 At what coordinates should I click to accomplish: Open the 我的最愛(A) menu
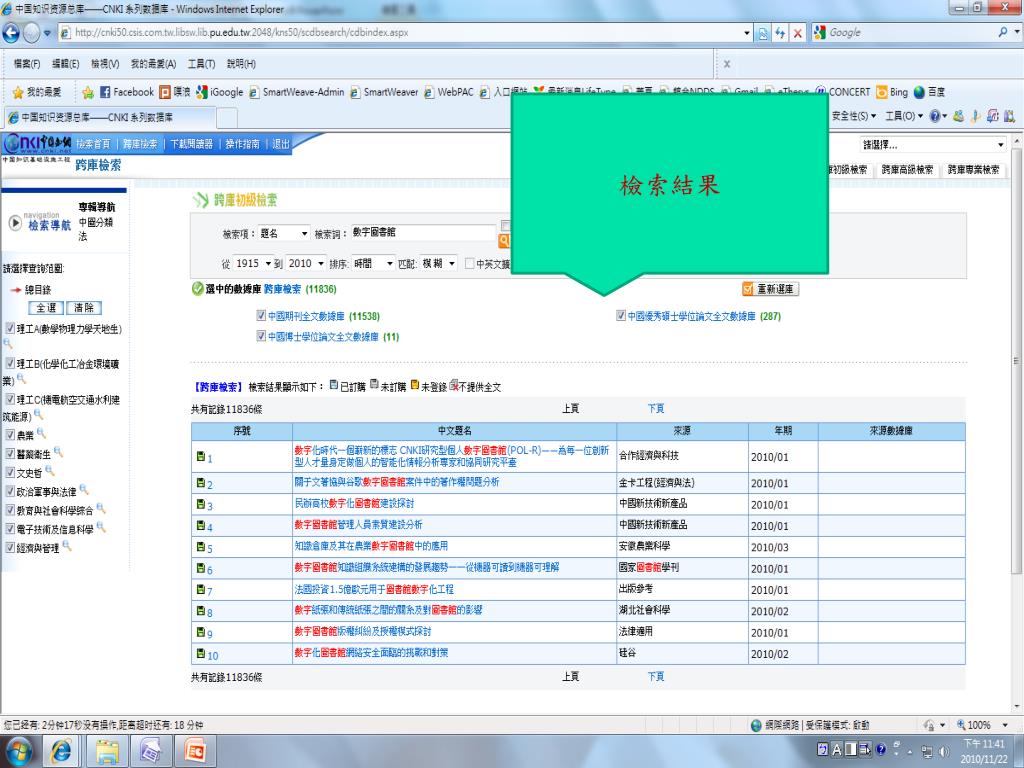[153, 63]
